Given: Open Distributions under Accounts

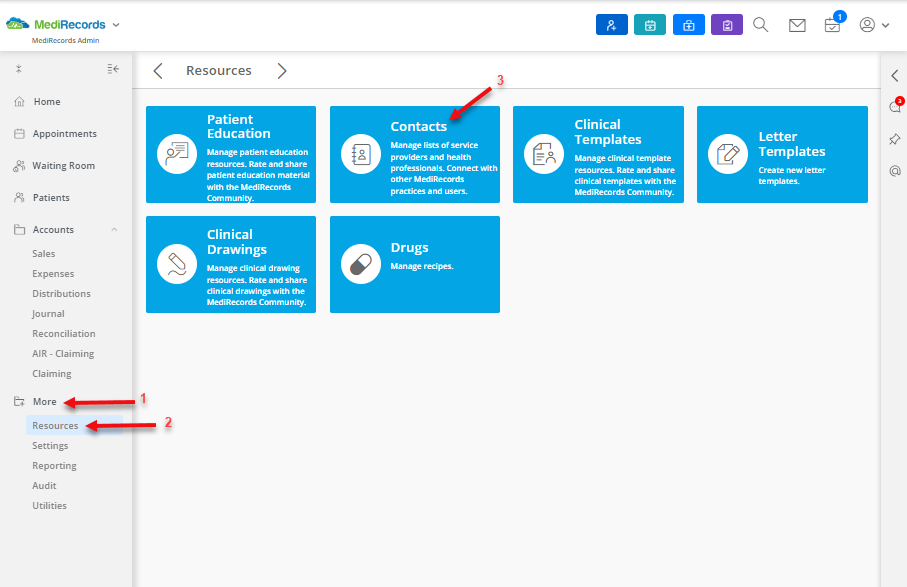Looking at the screenshot, I should (x=61, y=294).
